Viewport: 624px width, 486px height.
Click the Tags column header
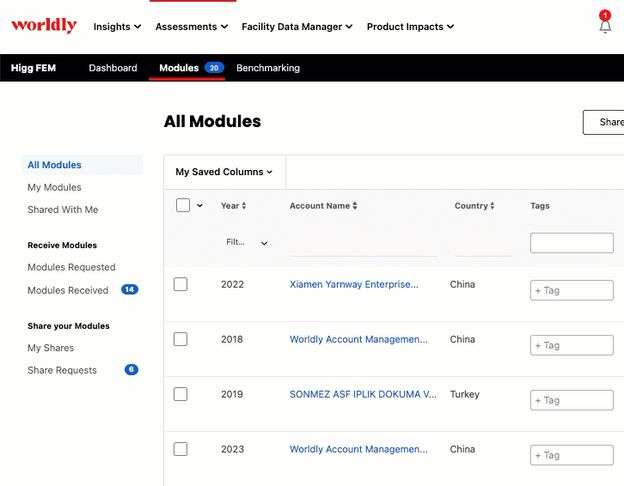(540, 206)
